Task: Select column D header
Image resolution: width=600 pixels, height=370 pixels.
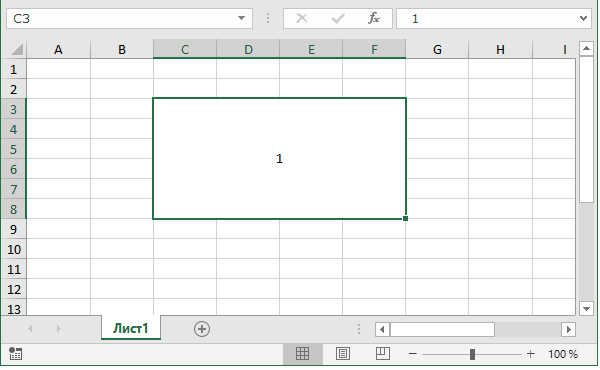Action: tap(248, 49)
